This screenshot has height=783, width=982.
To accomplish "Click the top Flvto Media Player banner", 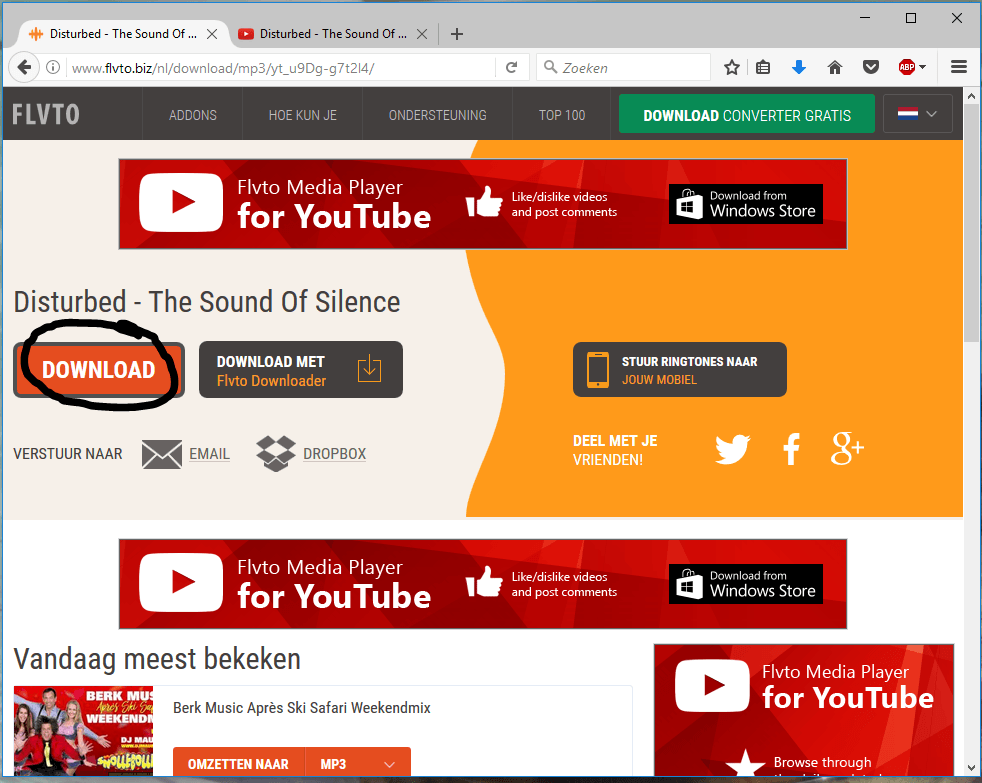I will (483, 204).
